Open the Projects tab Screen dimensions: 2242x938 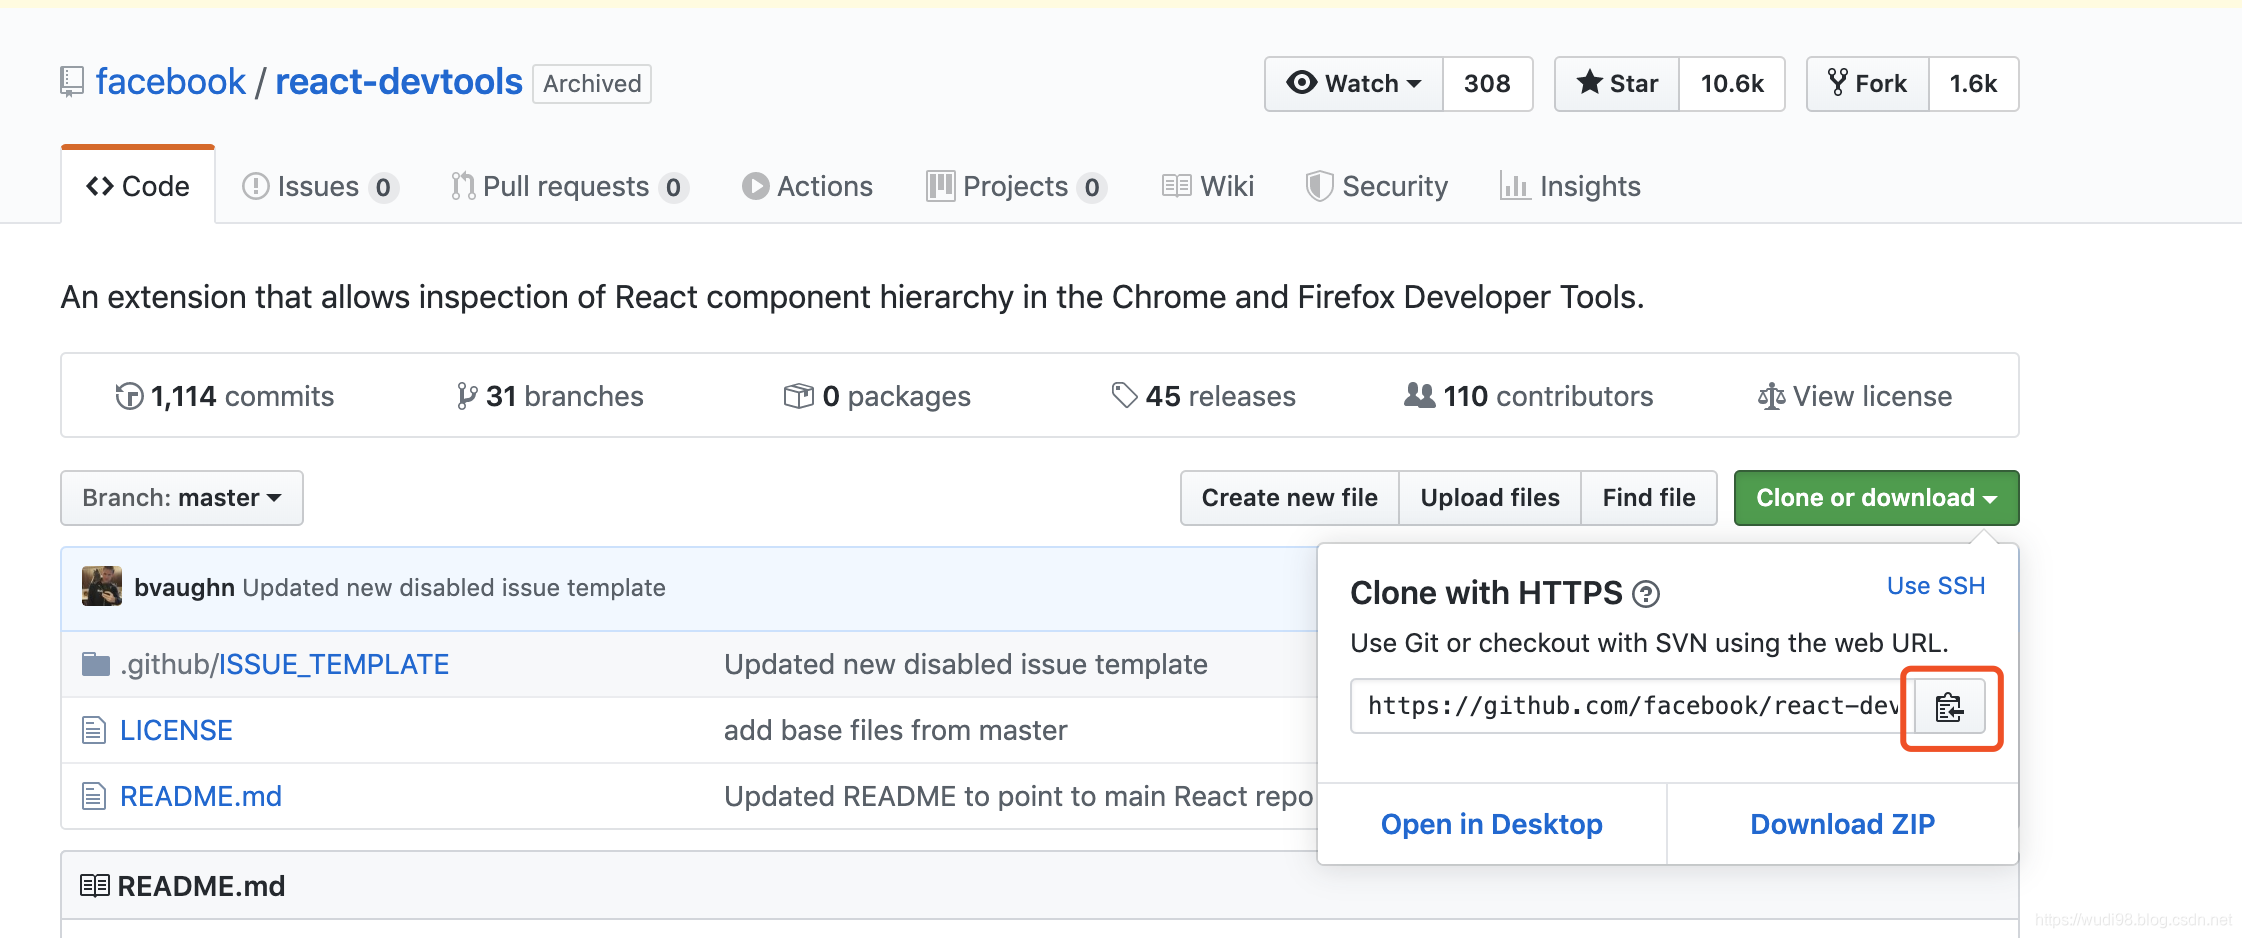pos(1016,186)
